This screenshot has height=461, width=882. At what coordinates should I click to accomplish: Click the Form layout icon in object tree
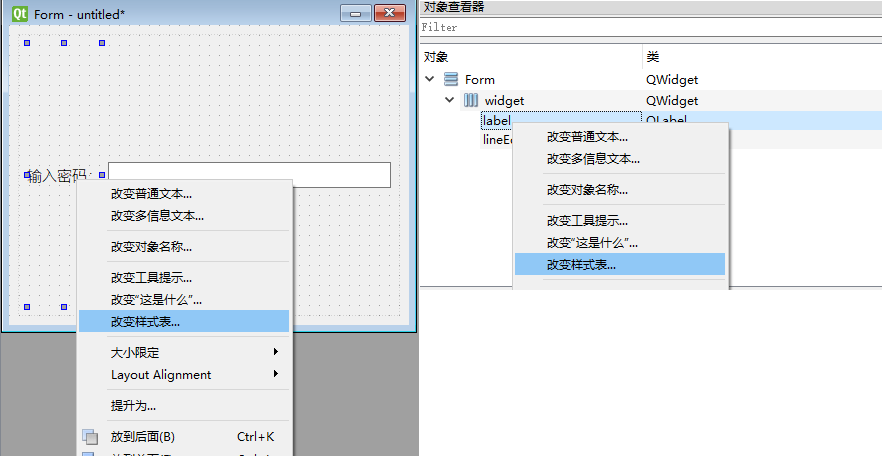[451, 79]
